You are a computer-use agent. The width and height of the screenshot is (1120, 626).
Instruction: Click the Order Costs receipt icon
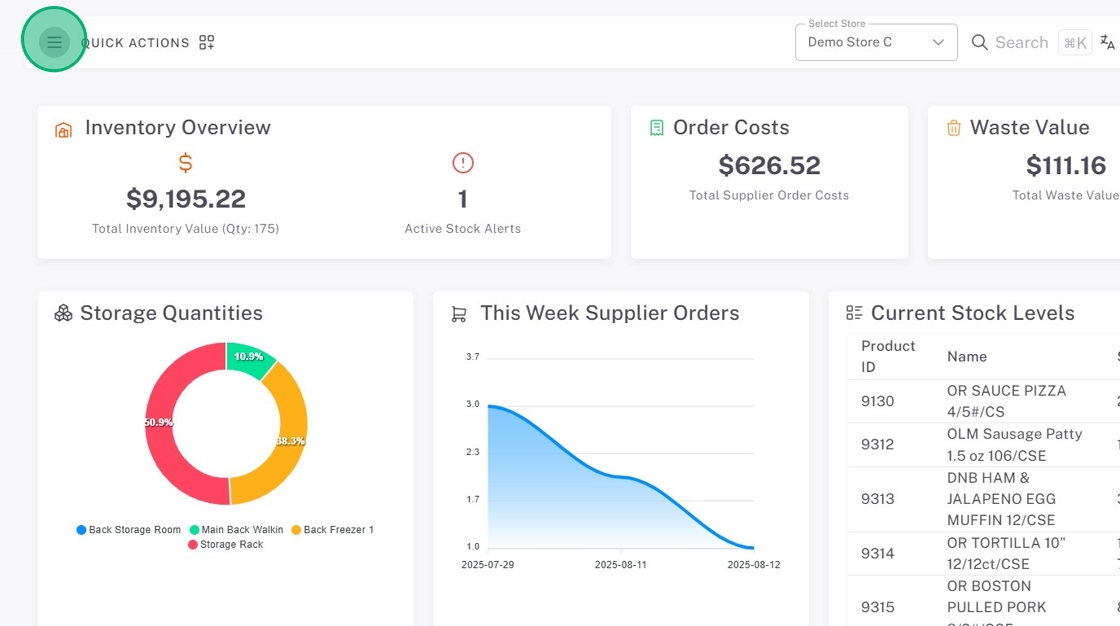(x=656, y=128)
